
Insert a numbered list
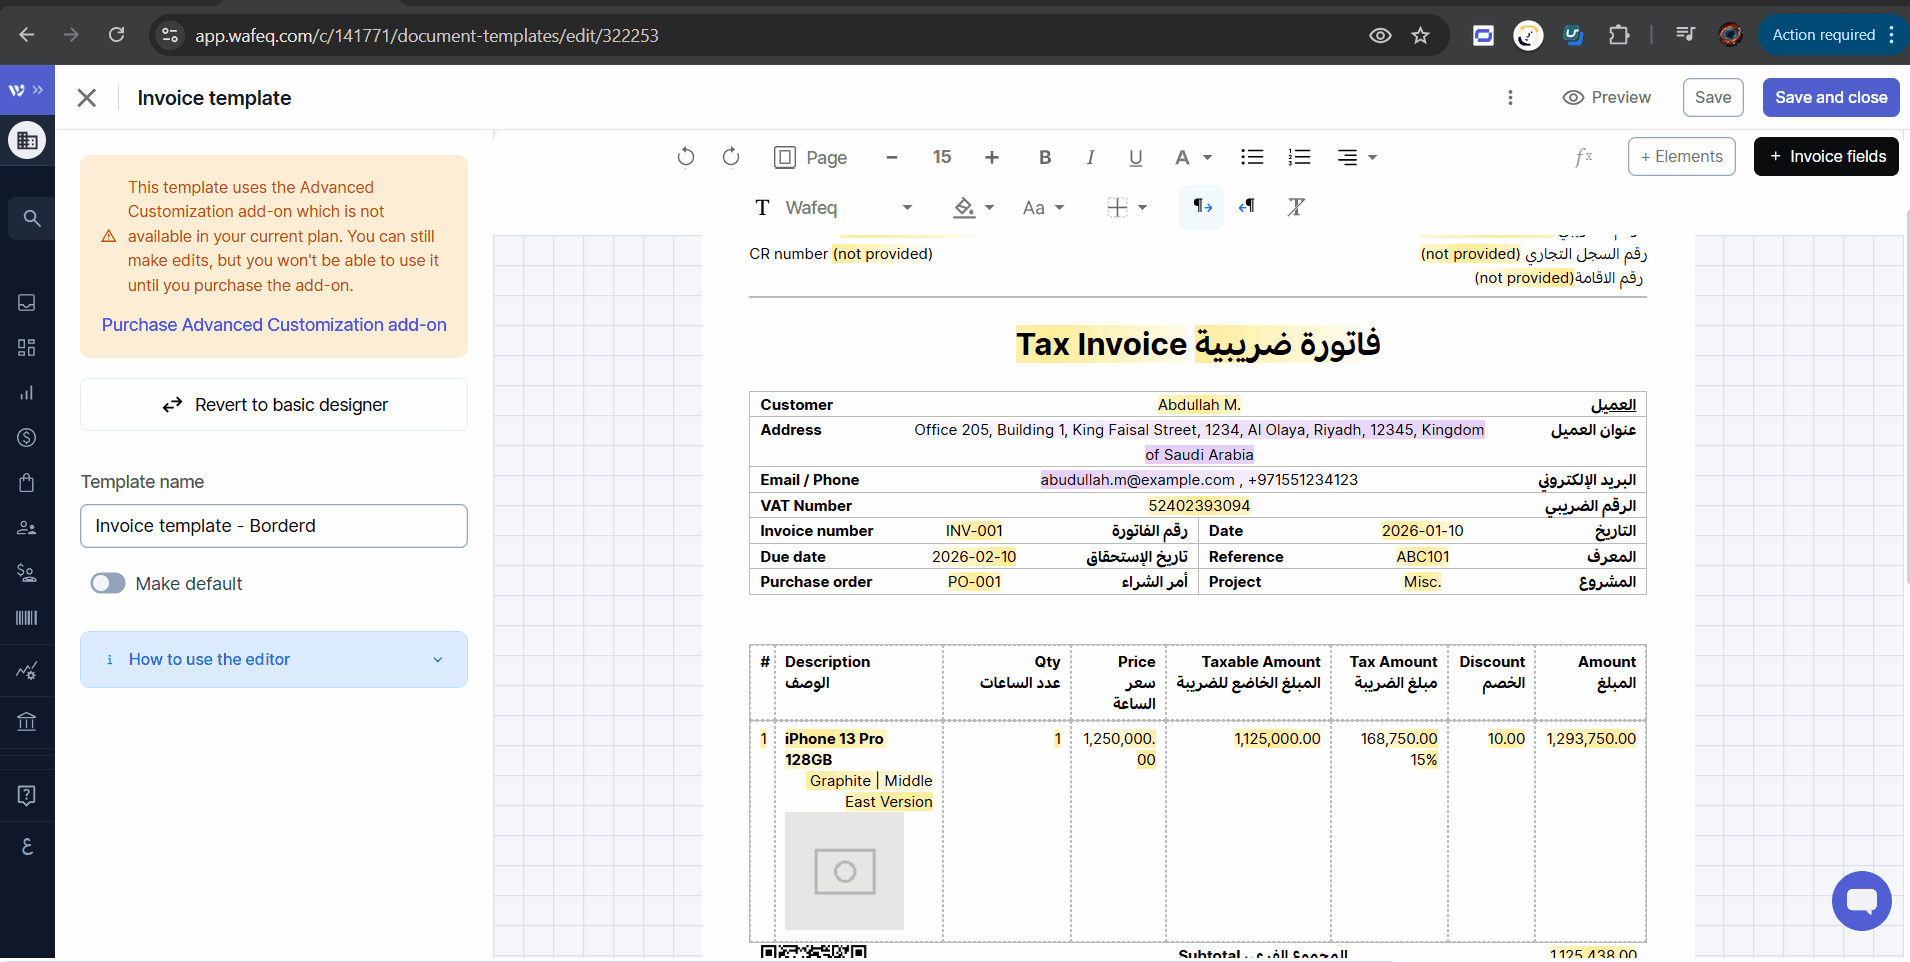coord(1299,157)
